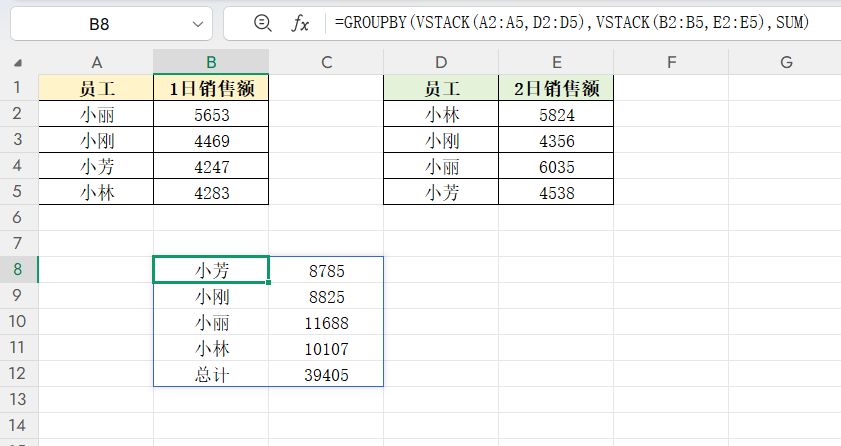Select column B header
Image resolution: width=841 pixels, height=446 pixels.
coord(211,62)
